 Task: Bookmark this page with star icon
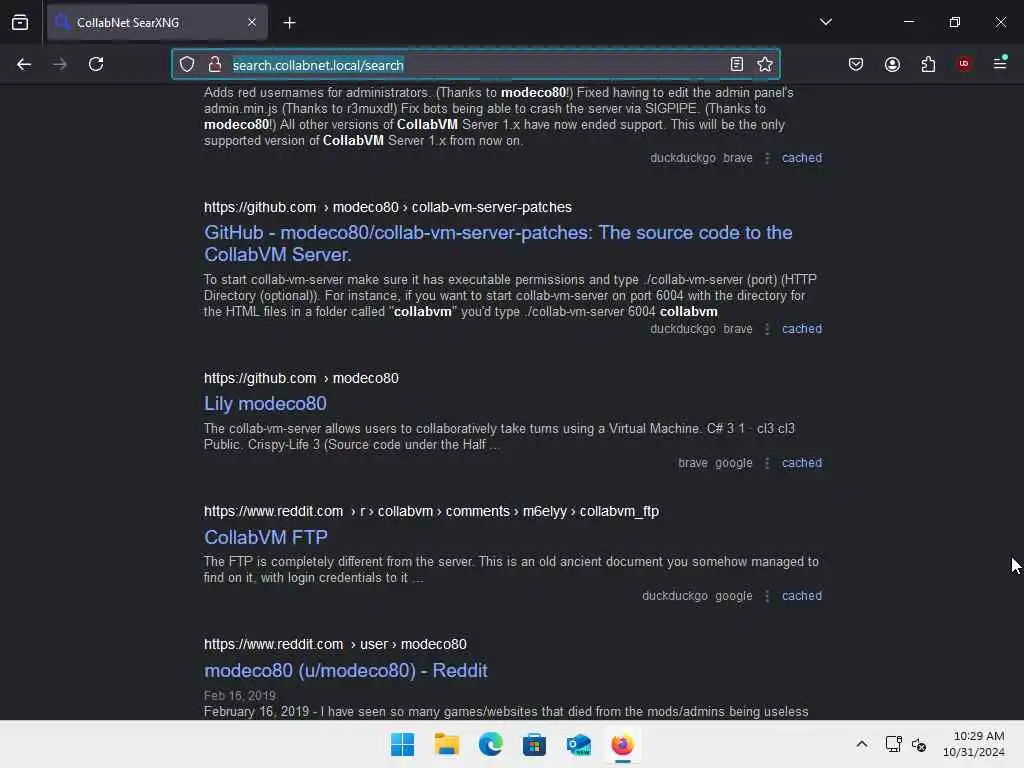(765, 64)
